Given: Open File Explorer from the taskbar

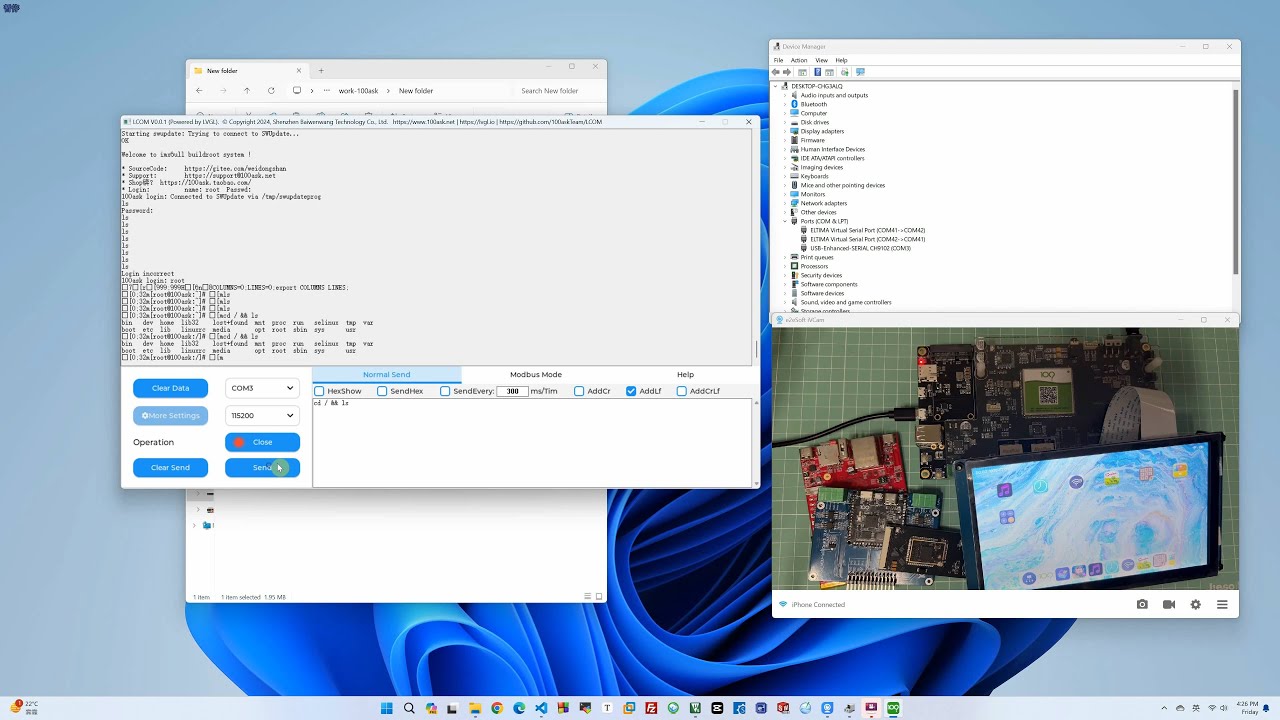Looking at the screenshot, I should 475,708.
